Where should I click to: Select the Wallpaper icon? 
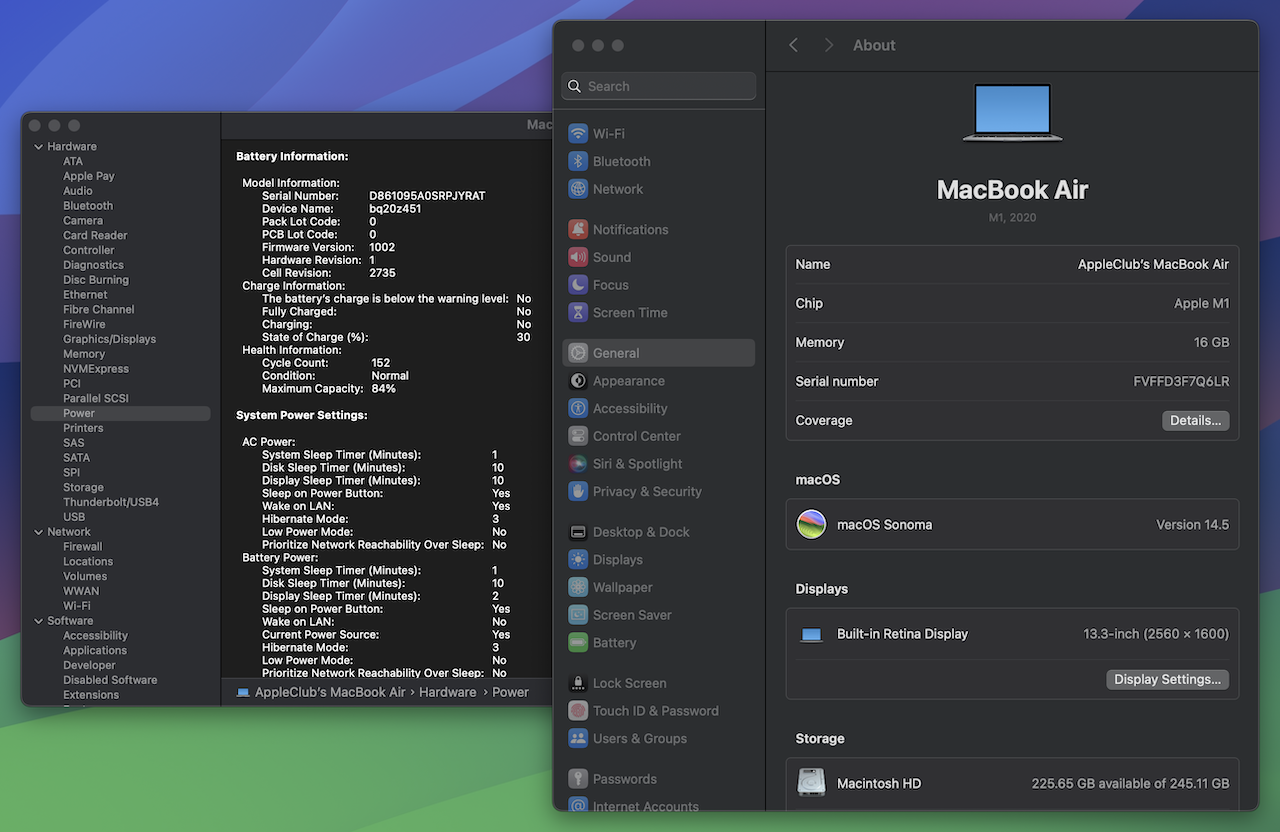[578, 587]
